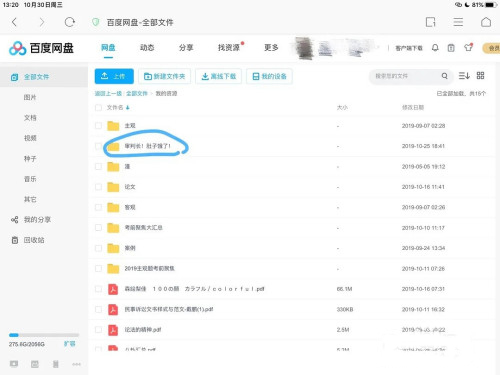Click the PDF icon for colorful.pdf
This screenshot has height=375, width=500.
(x=113, y=289)
